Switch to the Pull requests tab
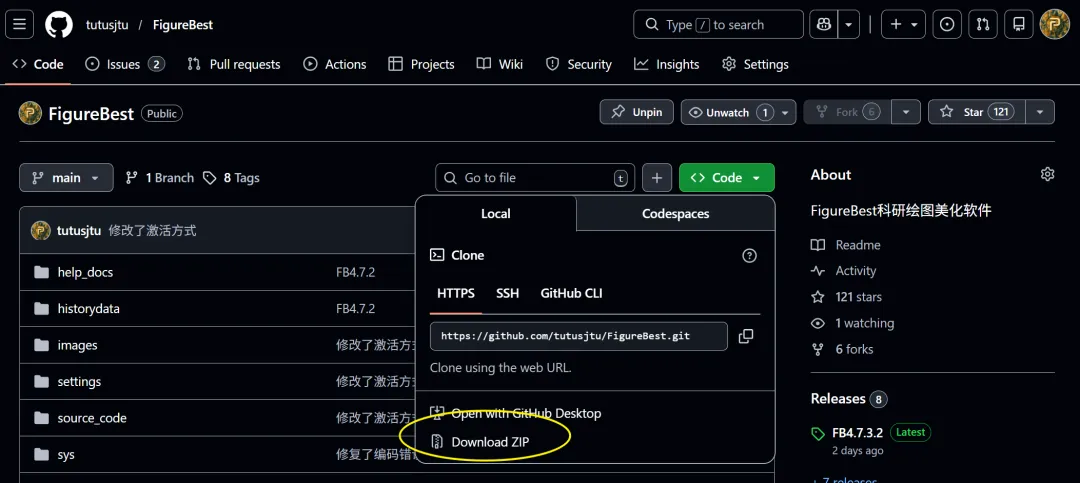This screenshot has height=483, width=1080. [x=234, y=64]
